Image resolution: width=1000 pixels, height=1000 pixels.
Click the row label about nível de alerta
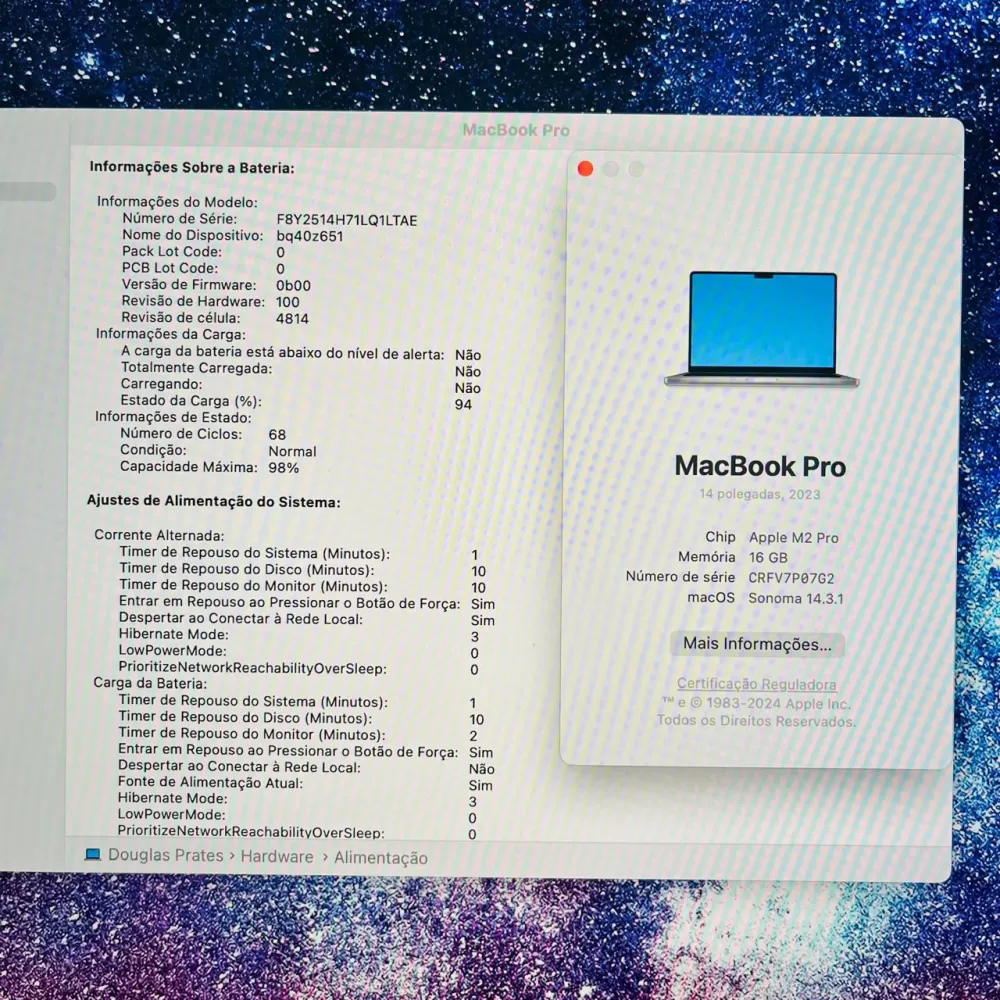pyautogui.click(x=283, y=353)
